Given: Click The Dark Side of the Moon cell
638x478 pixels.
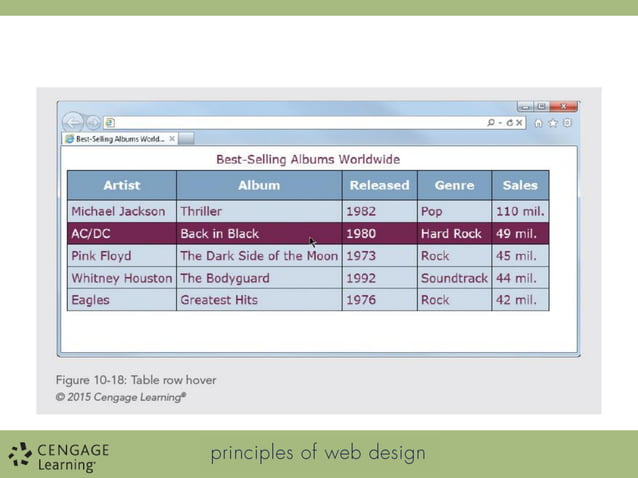Looking at the screenshot, I should click(x=259, y=256).
